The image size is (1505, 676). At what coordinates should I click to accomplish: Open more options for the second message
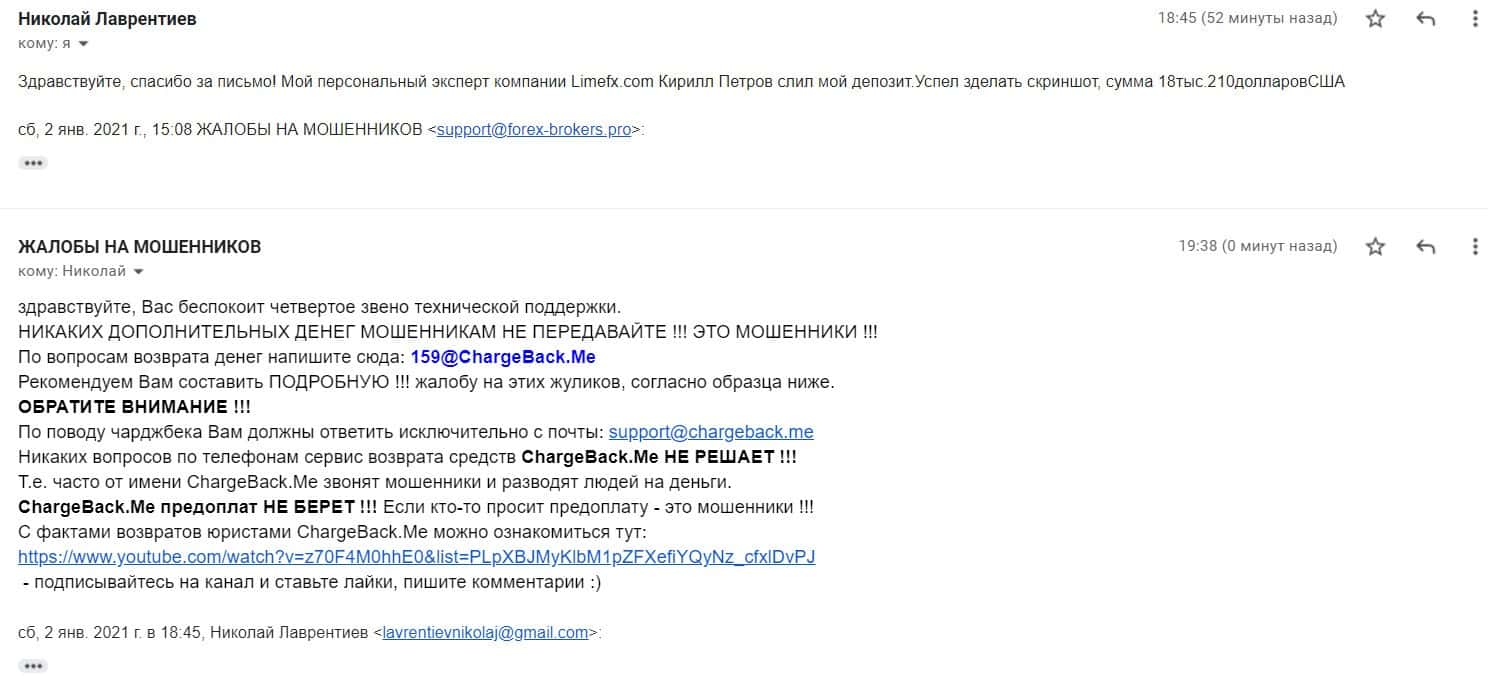pyautogui.click(x=1476, y=247)
